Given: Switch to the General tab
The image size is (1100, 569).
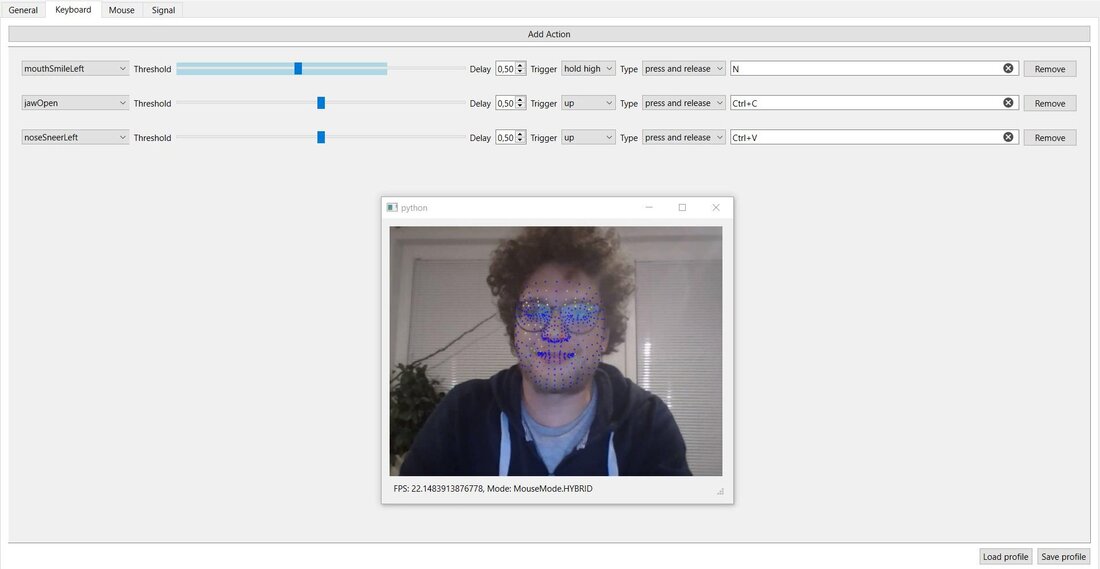Looking at the screenshot, I should [23, 10].
